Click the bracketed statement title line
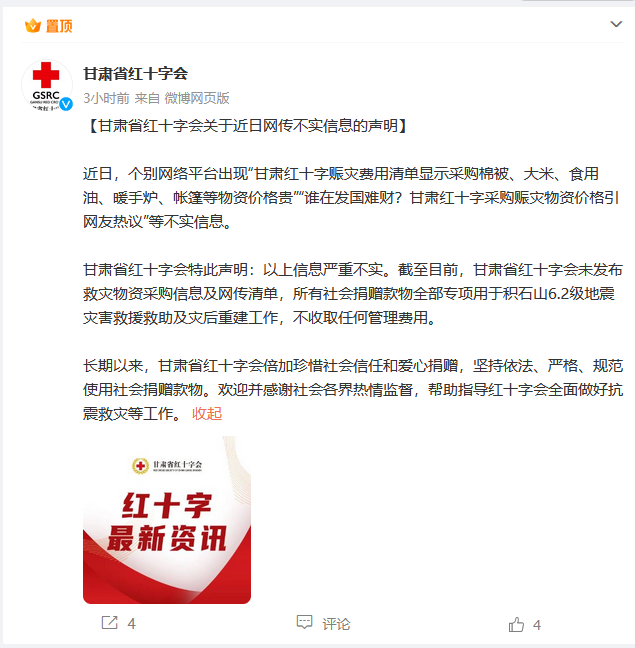 248,126
